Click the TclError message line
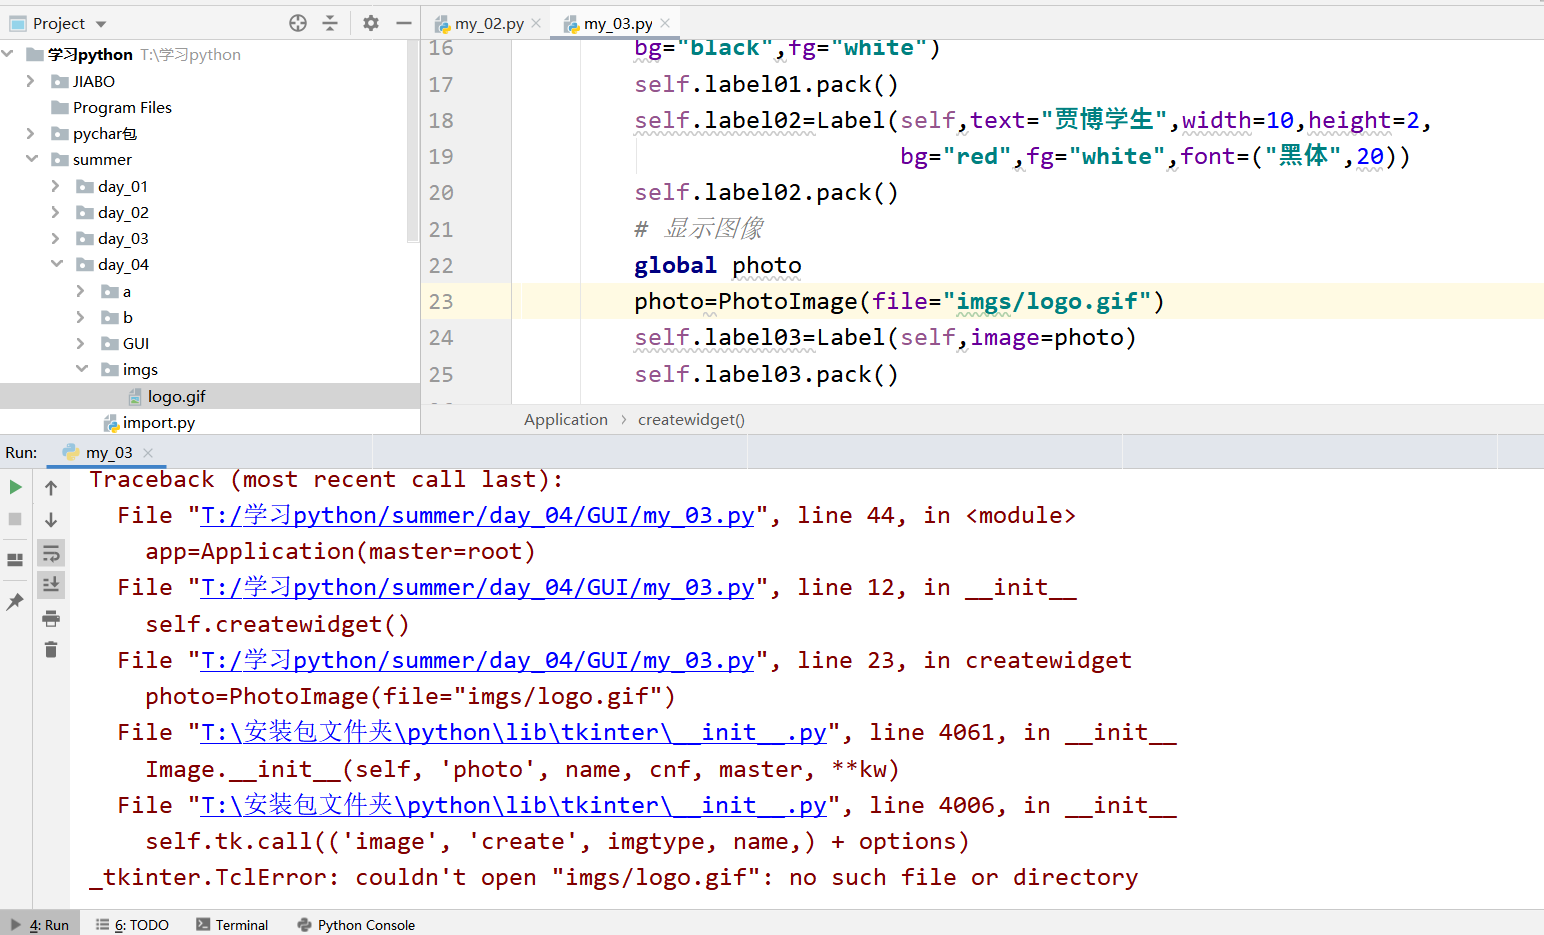 click(x=613, y=877)
